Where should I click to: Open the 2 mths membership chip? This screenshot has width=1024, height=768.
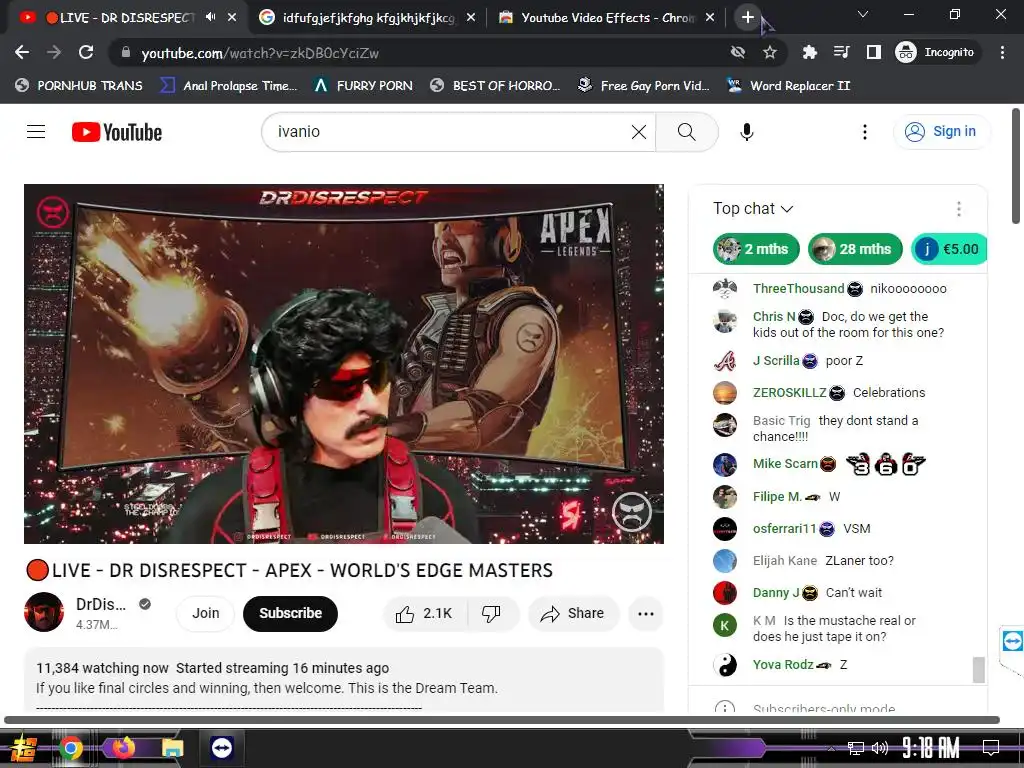pyautogui.click(x=756, y=249)
